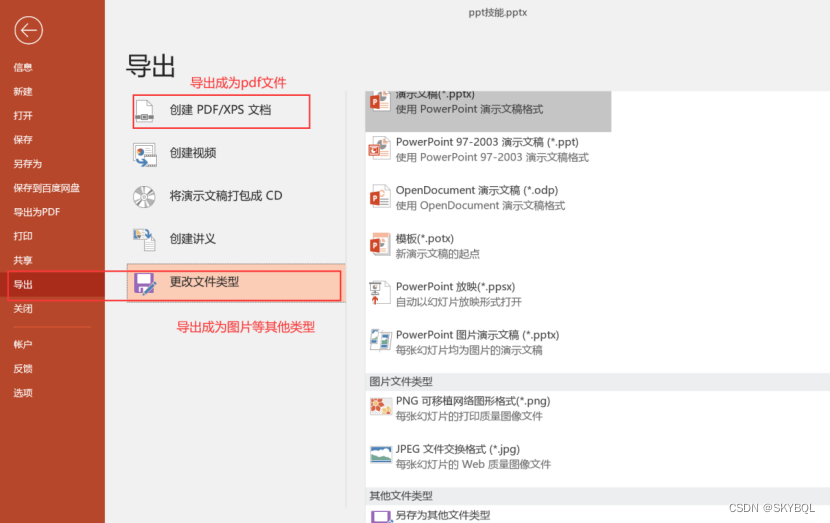
Task: Click the purple floppy change-file-type icon
Action: pos(145,283)
